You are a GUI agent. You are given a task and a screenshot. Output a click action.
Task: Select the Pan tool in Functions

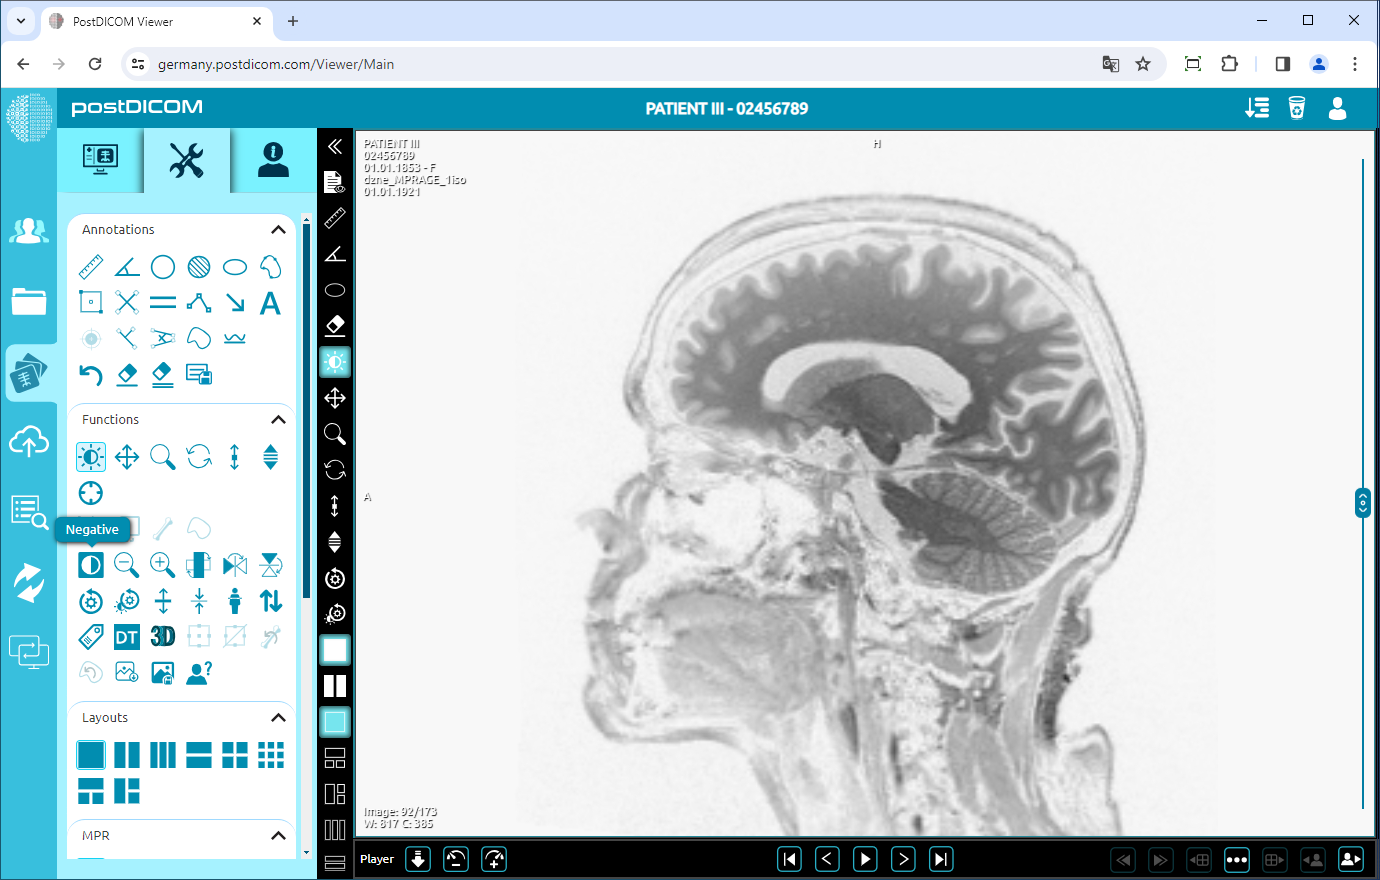[x=126, y=456]
